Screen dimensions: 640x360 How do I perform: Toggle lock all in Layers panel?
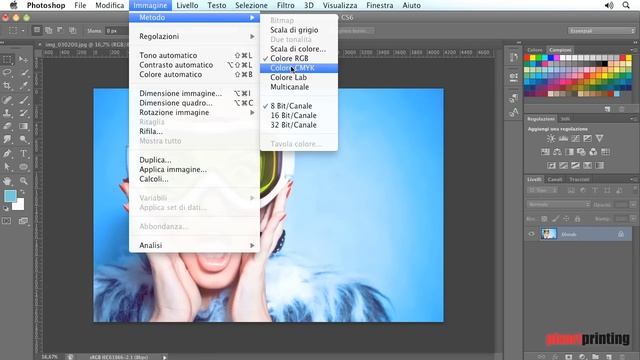[x=577, y=219]
